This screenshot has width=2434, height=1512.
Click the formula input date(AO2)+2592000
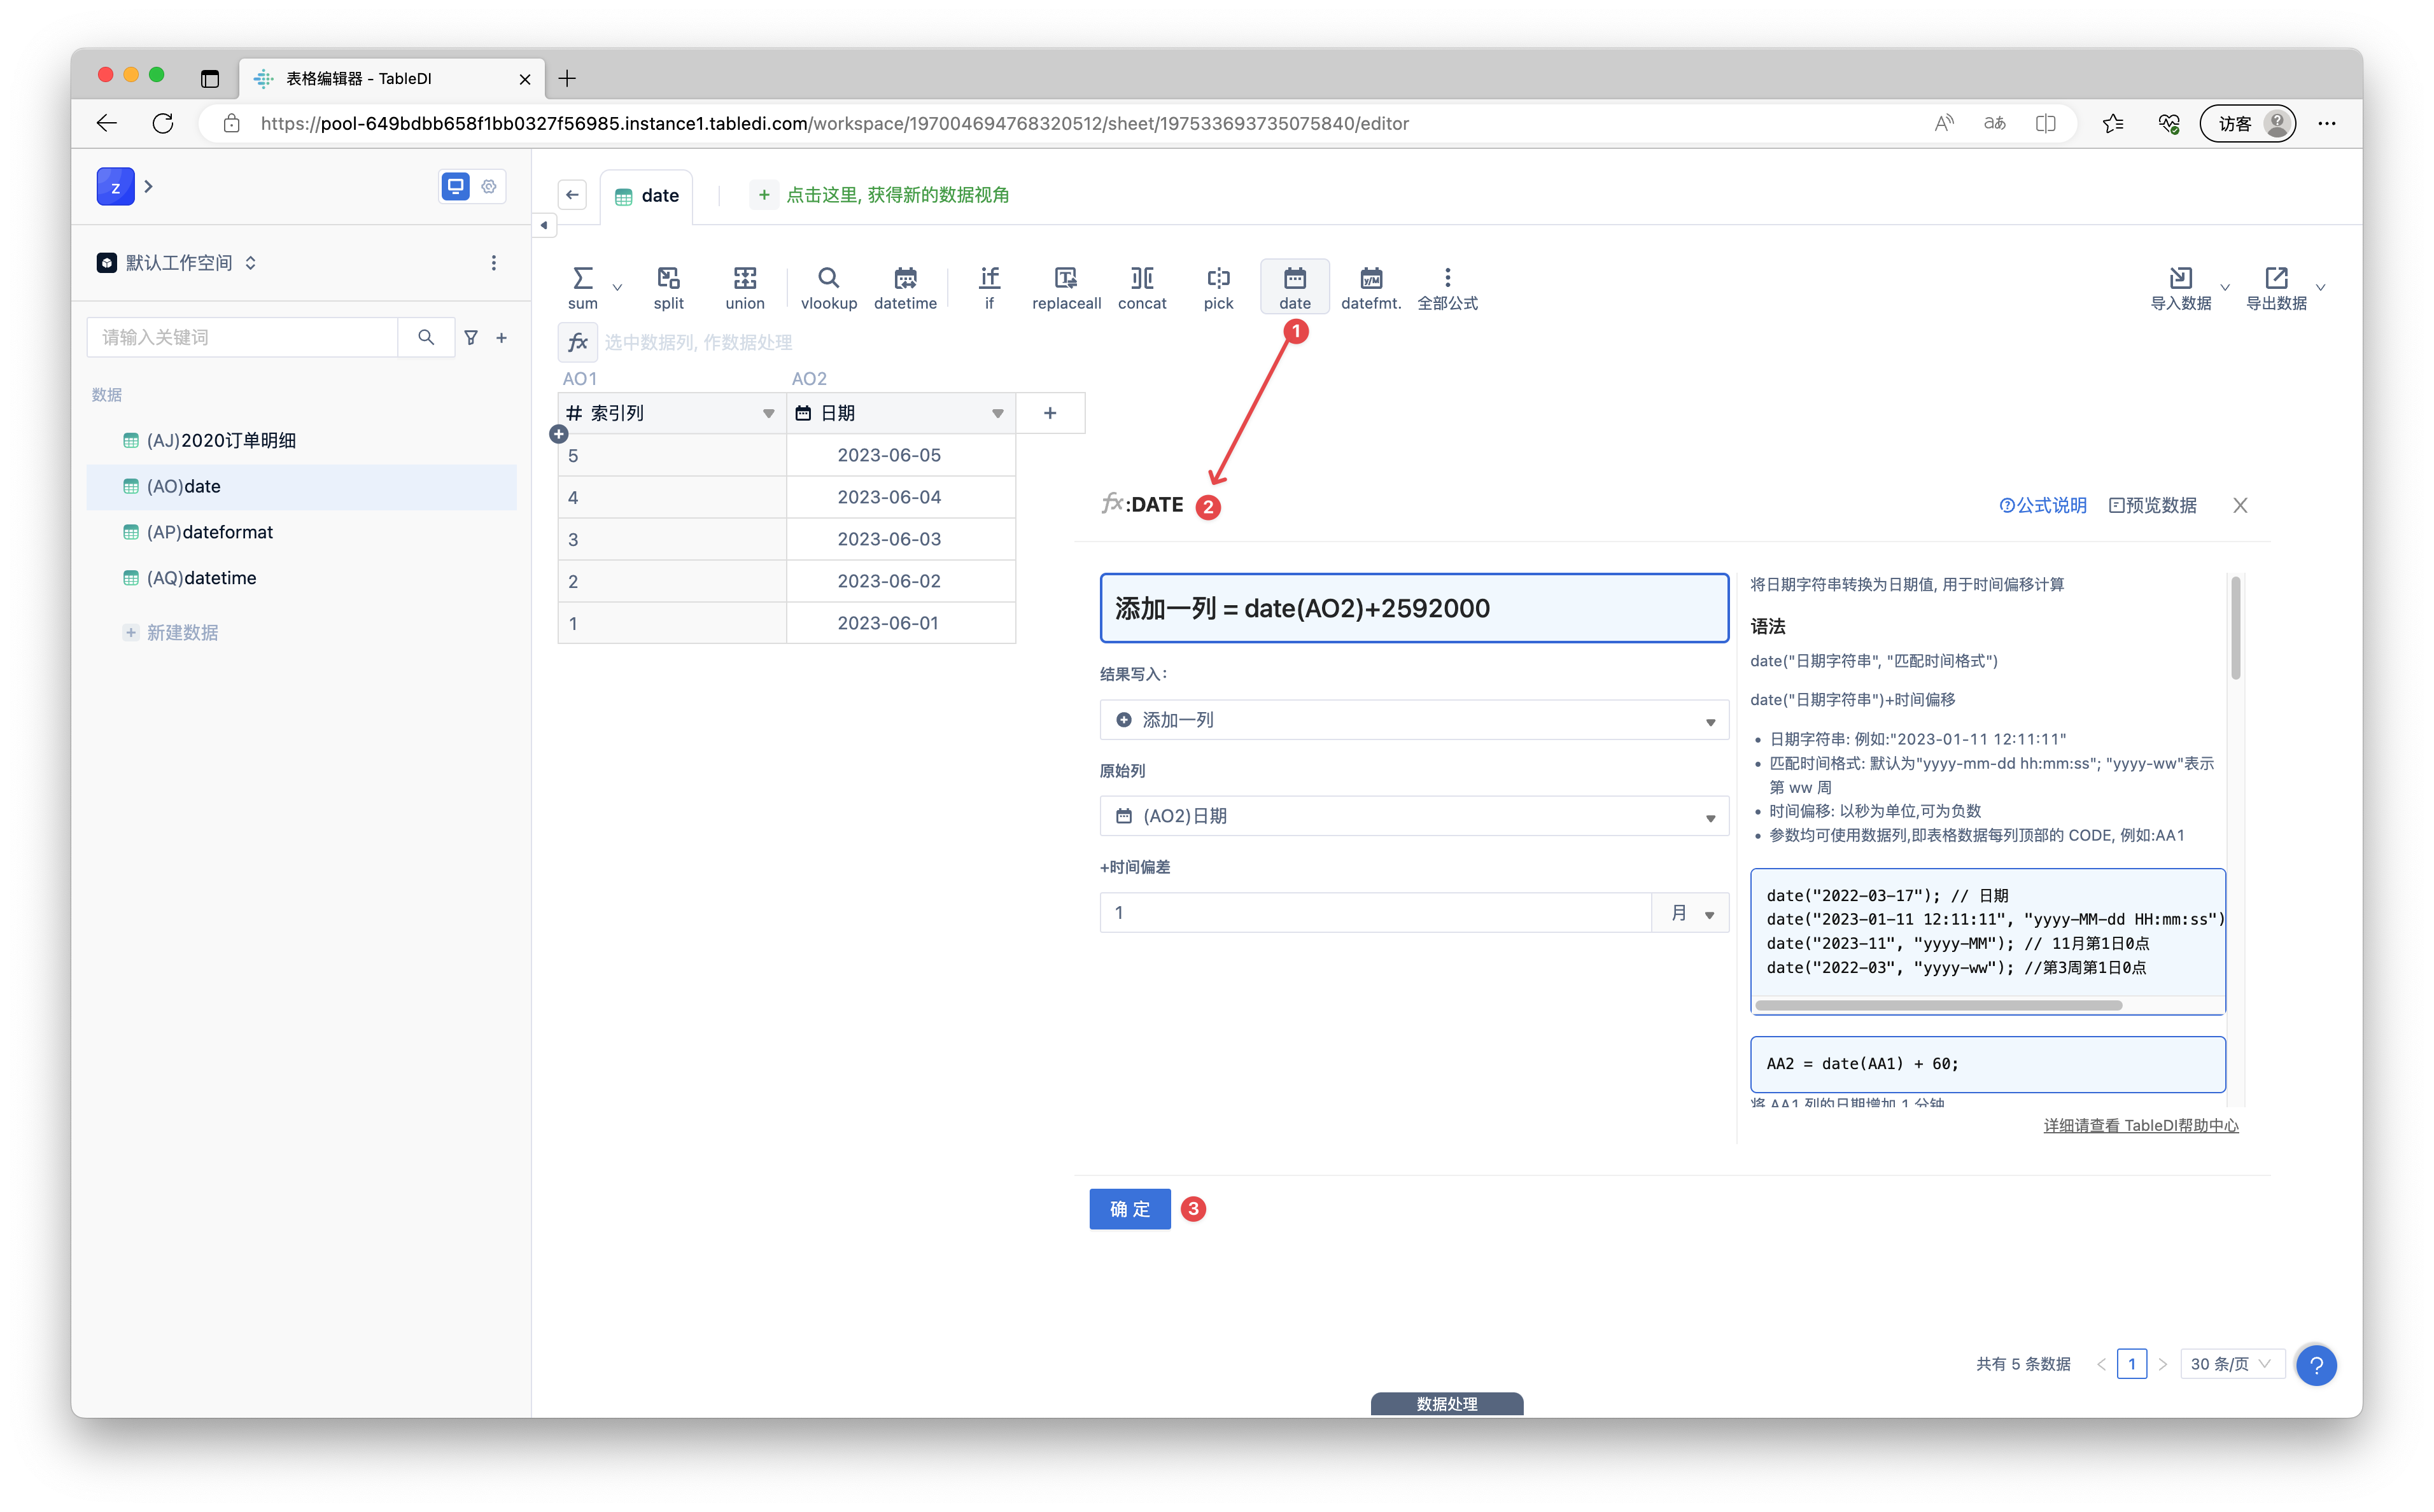click(x=1414, y=608)
